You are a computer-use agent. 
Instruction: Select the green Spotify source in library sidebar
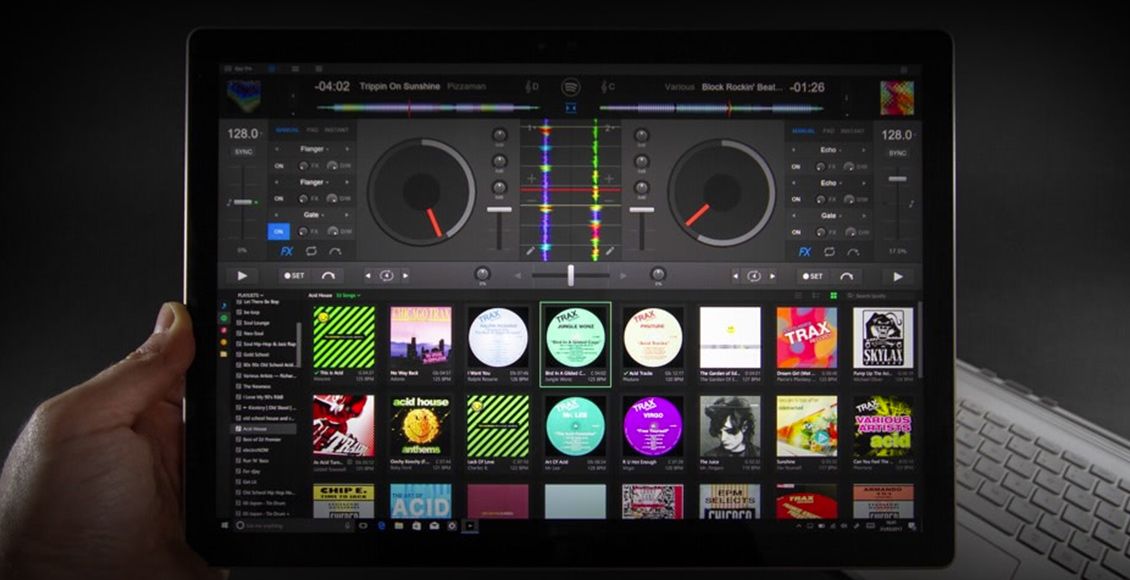click(223, 318)
